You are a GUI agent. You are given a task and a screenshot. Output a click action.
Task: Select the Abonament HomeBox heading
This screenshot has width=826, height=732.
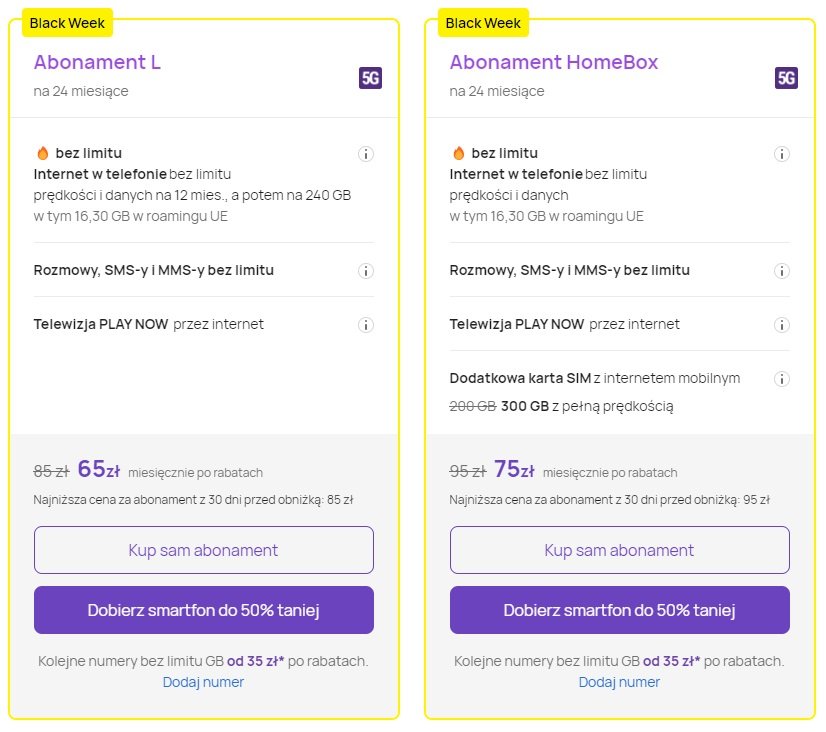[554, 62]
